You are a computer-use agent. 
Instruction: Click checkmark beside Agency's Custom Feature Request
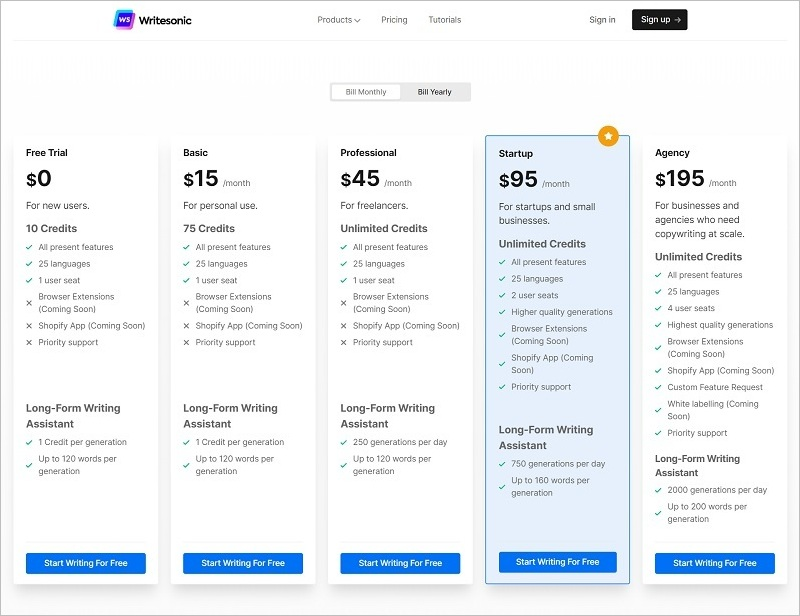pos(658,387)
